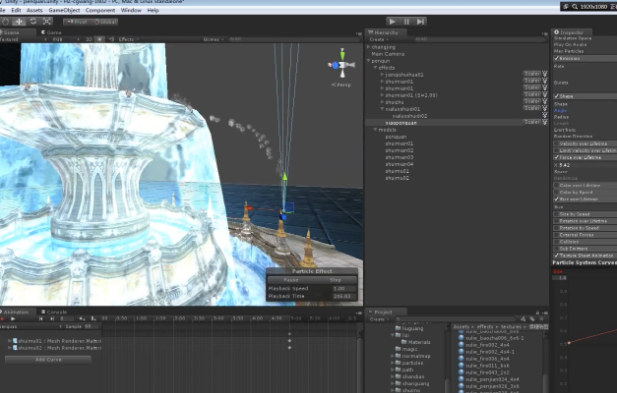The width and height of the screenshot is (617, 393).
Task: Click material icon of xulie_baozha006_6x6-1
Action: click(461, 338)
